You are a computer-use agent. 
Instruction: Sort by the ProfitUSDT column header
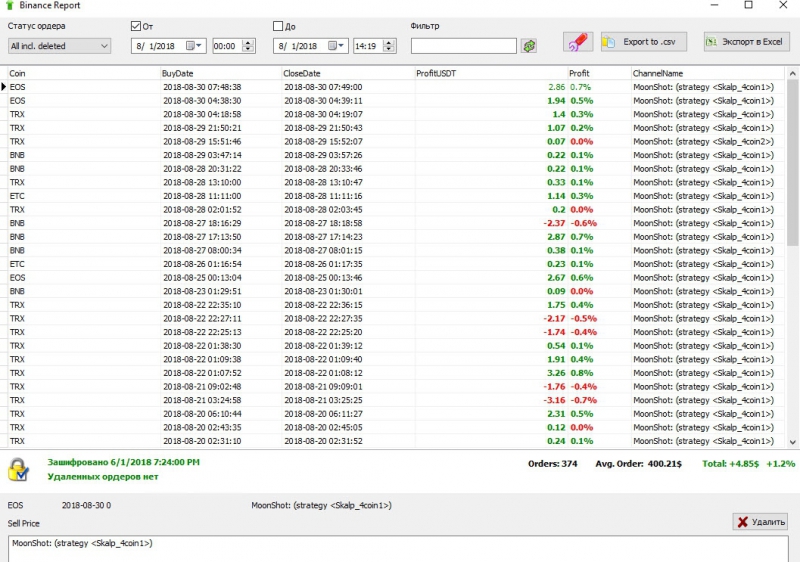491,73
